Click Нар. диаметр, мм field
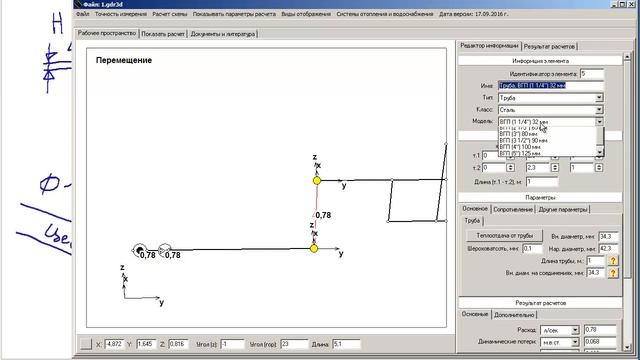Viewport: 640px width, 360px height. pyautogui.click(x=608, y=249)
